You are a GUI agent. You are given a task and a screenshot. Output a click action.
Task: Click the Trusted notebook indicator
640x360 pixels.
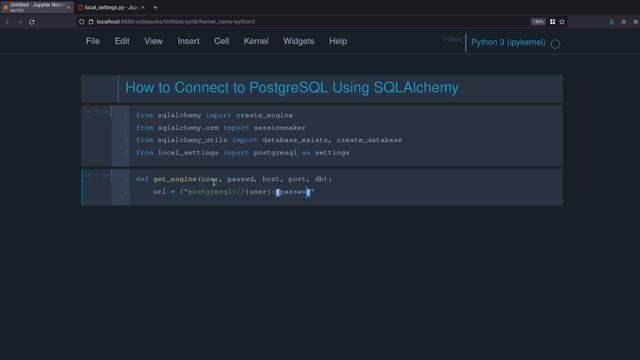click(452, 40)
